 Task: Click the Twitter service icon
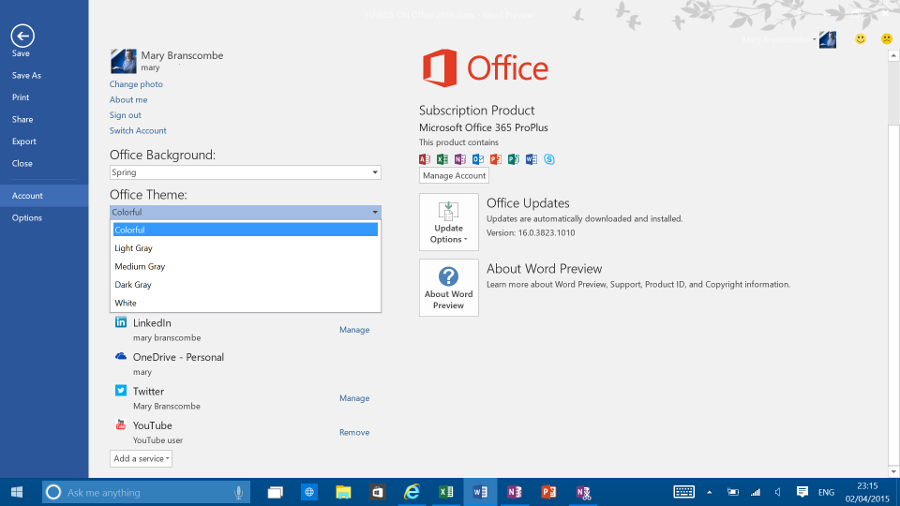[x=121, y=391]
